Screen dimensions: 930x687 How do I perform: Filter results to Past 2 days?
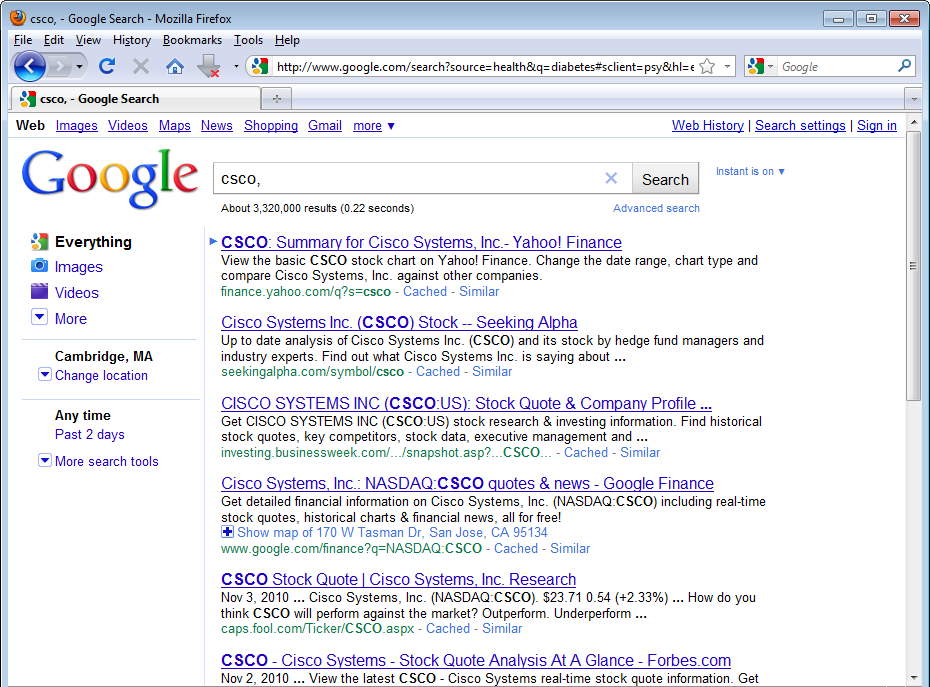click(90, 434)
